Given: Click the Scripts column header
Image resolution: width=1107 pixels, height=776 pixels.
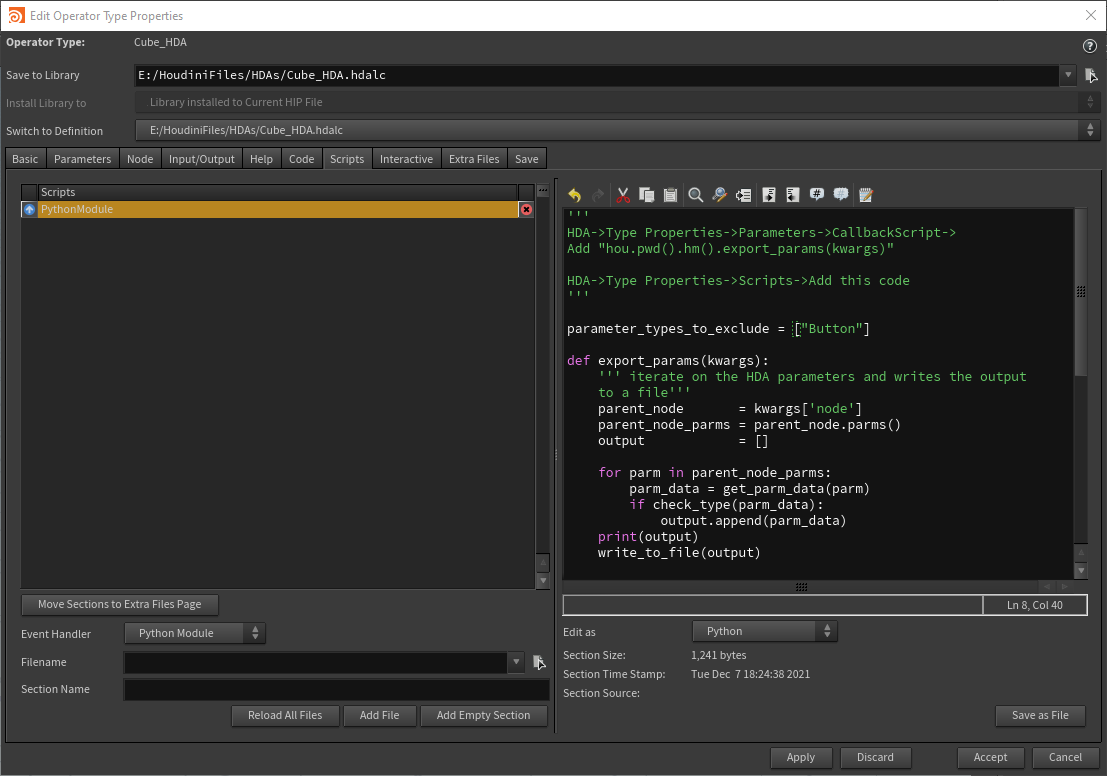Looking at the screenshot, I should (277, 192).
